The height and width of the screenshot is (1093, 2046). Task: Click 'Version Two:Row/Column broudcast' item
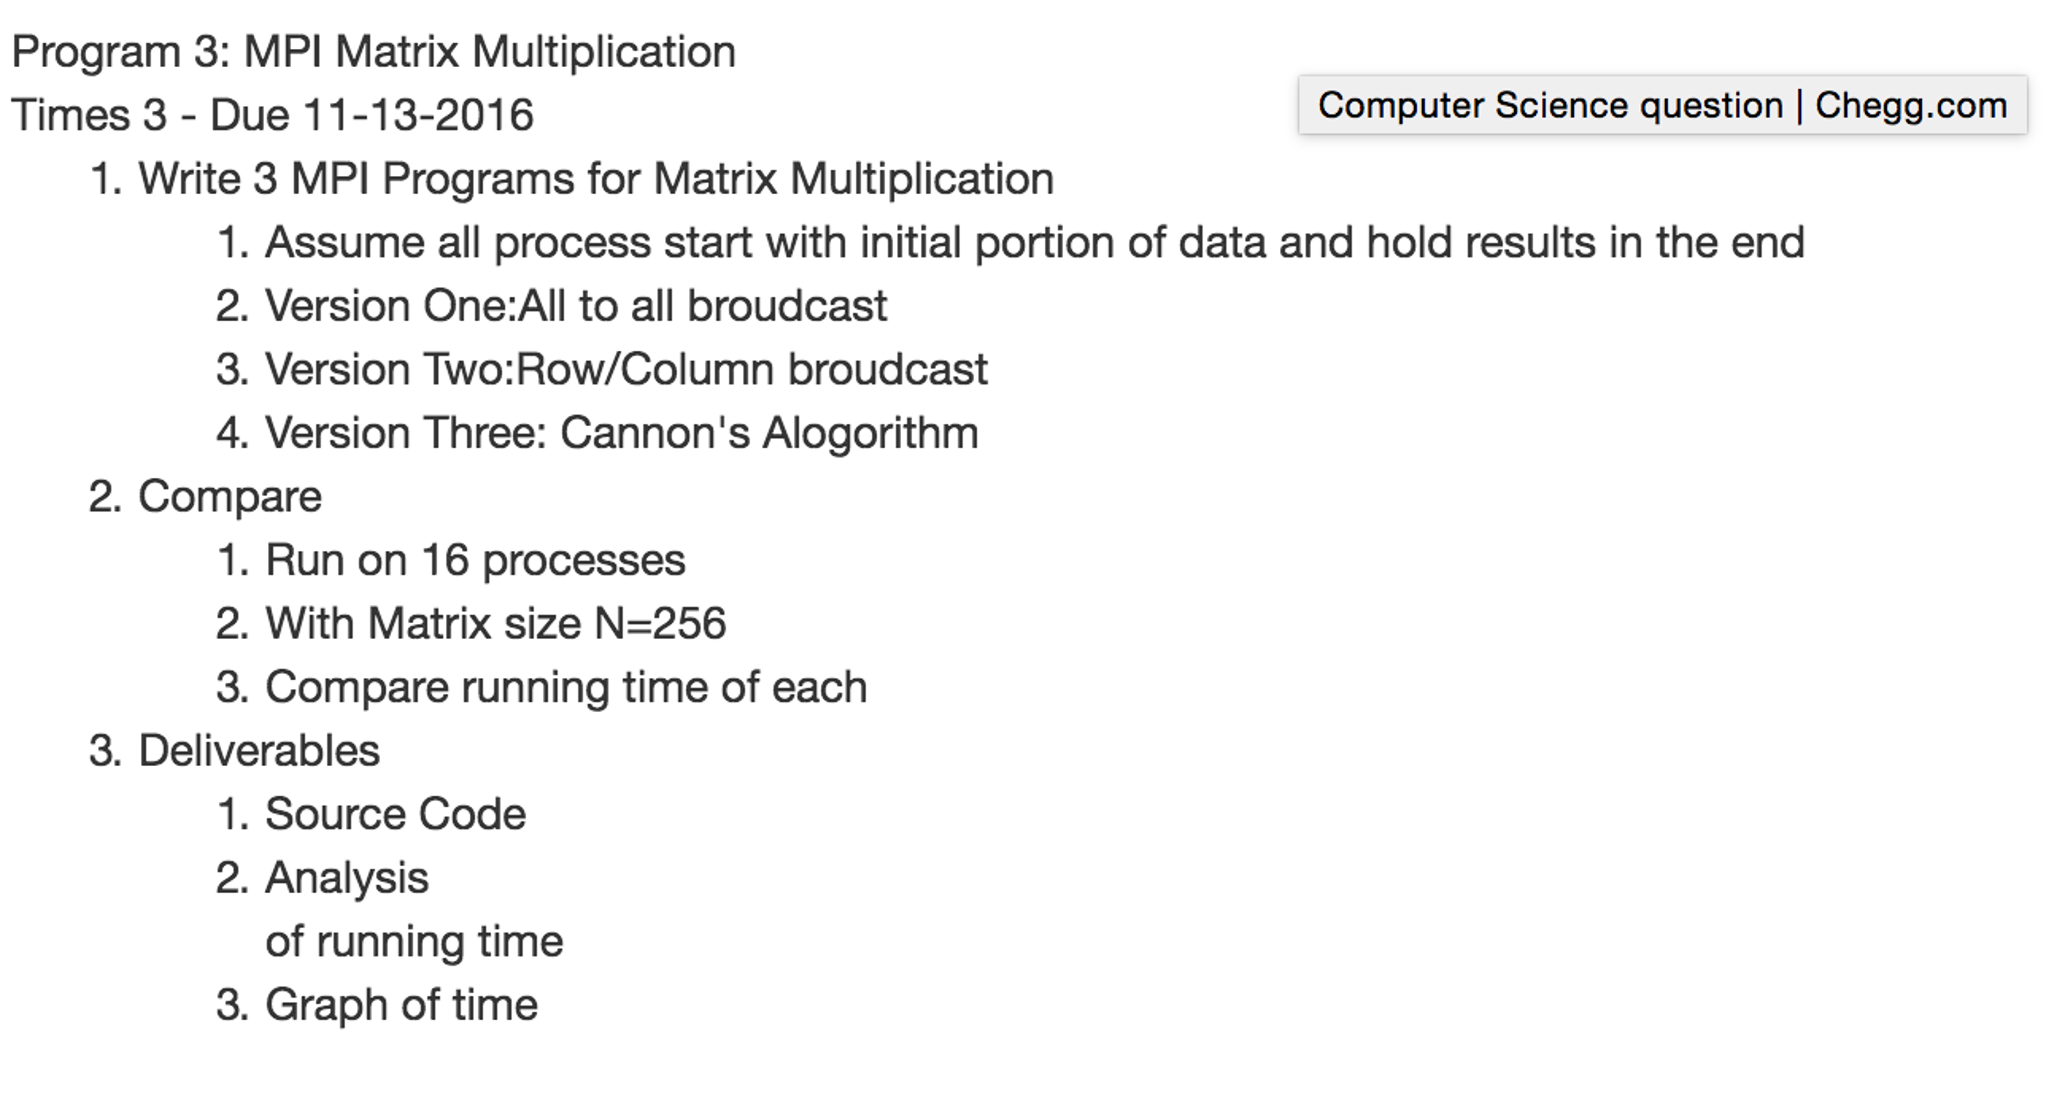[626, 370]
